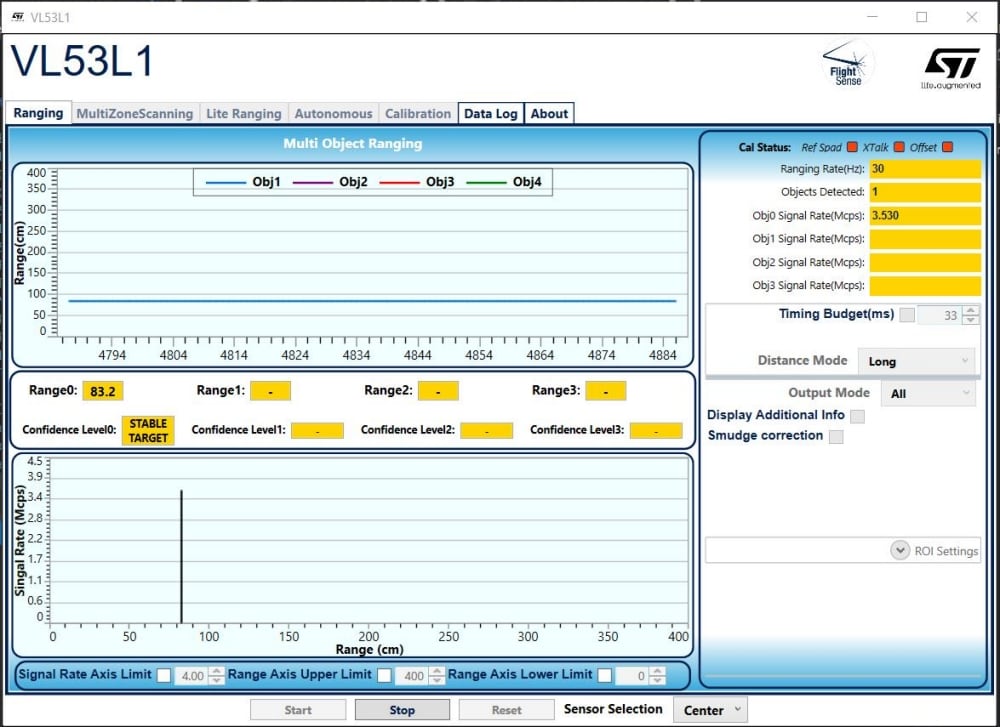1000x727 pixels.
Task: Click the STABLE TARGET confidence level box
Action: tap(148, 430)
